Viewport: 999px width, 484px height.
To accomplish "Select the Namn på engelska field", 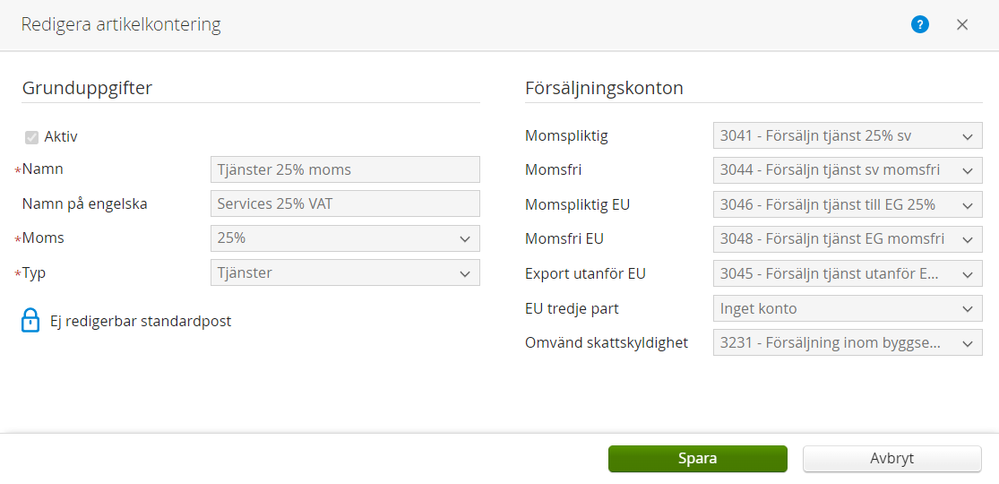I will [345, 204].
